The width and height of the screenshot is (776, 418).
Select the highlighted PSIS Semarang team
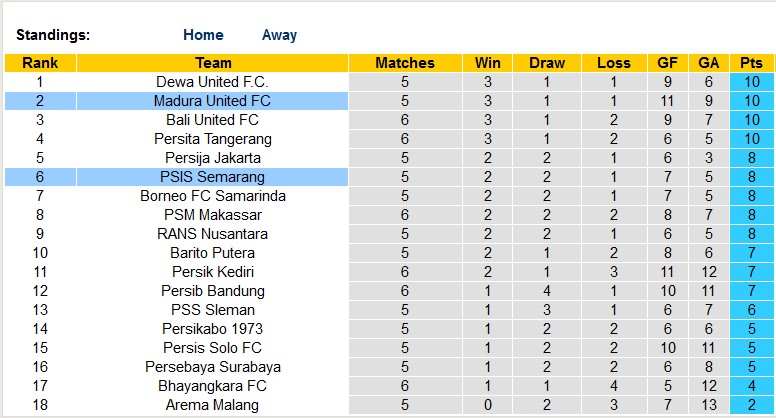213,177
